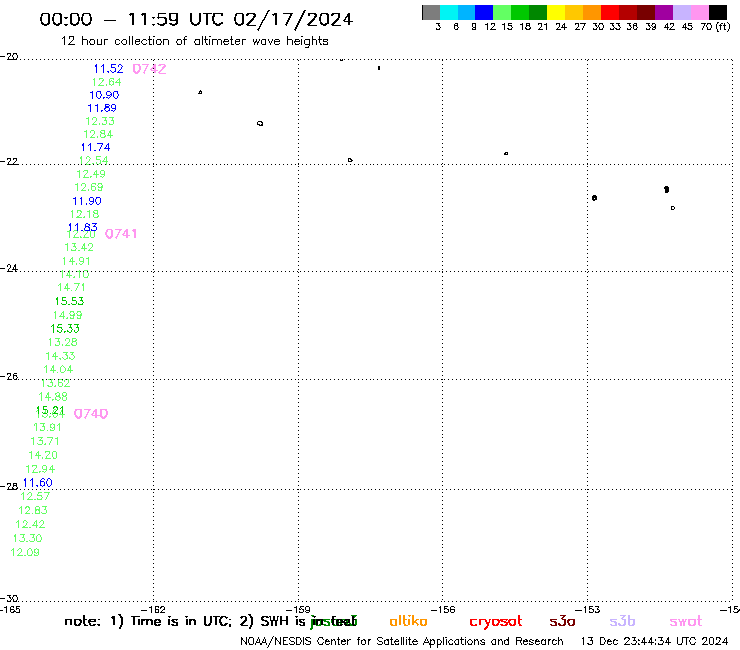Viewport: 740px width, 650px height.
Task: Click the '70 (ft)' legend label
Action: [x=715, y=26]
